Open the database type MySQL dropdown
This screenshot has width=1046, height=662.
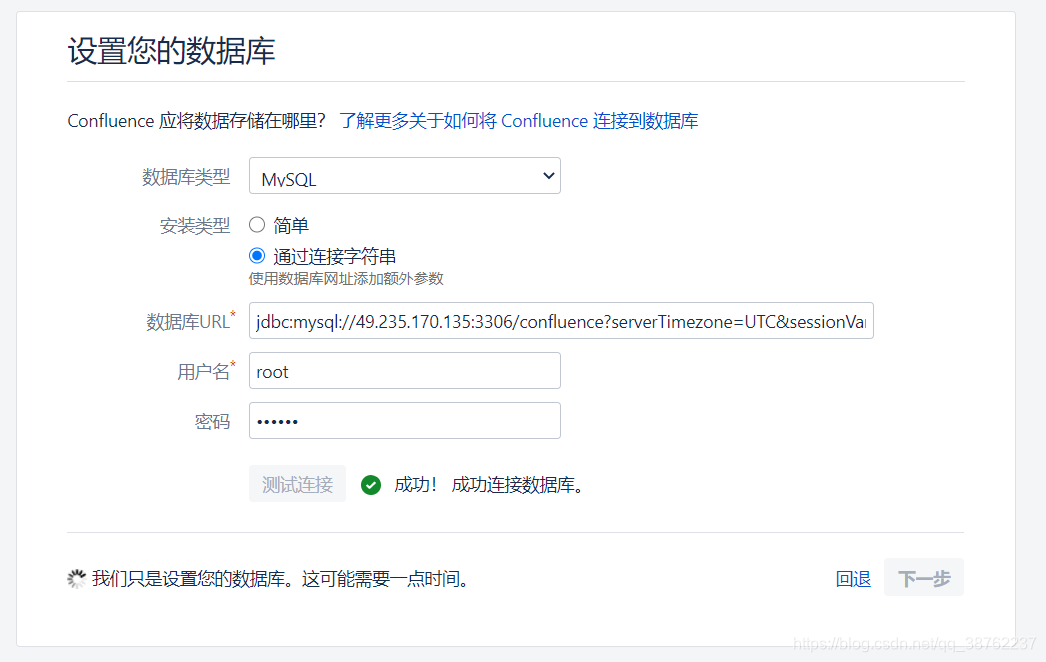[404, 176]
